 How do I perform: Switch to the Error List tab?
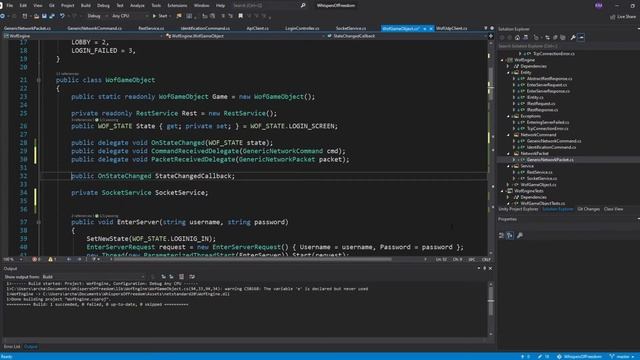point(12,347)
